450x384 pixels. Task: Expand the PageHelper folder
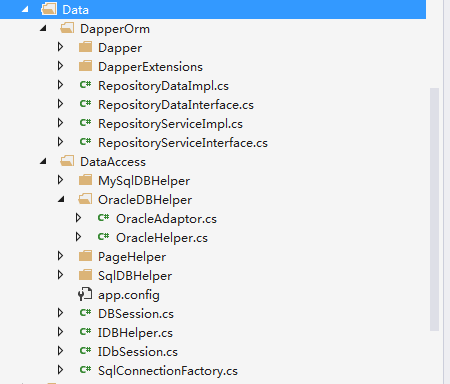coord(60,256)
